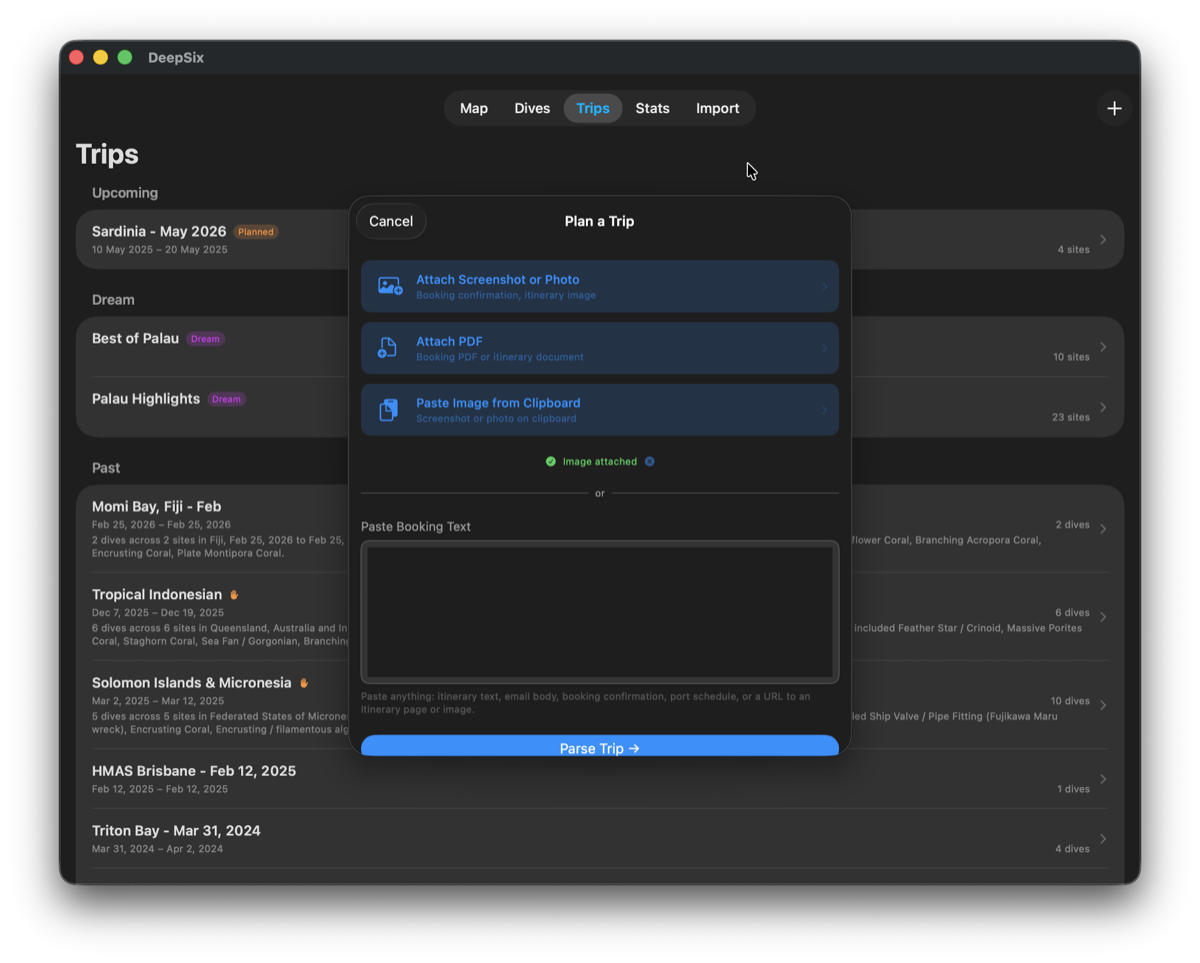Select the Palau Highlights trip title
Image resolution: width=1200 pixels, height=963 pixels.
coord(146,398)
